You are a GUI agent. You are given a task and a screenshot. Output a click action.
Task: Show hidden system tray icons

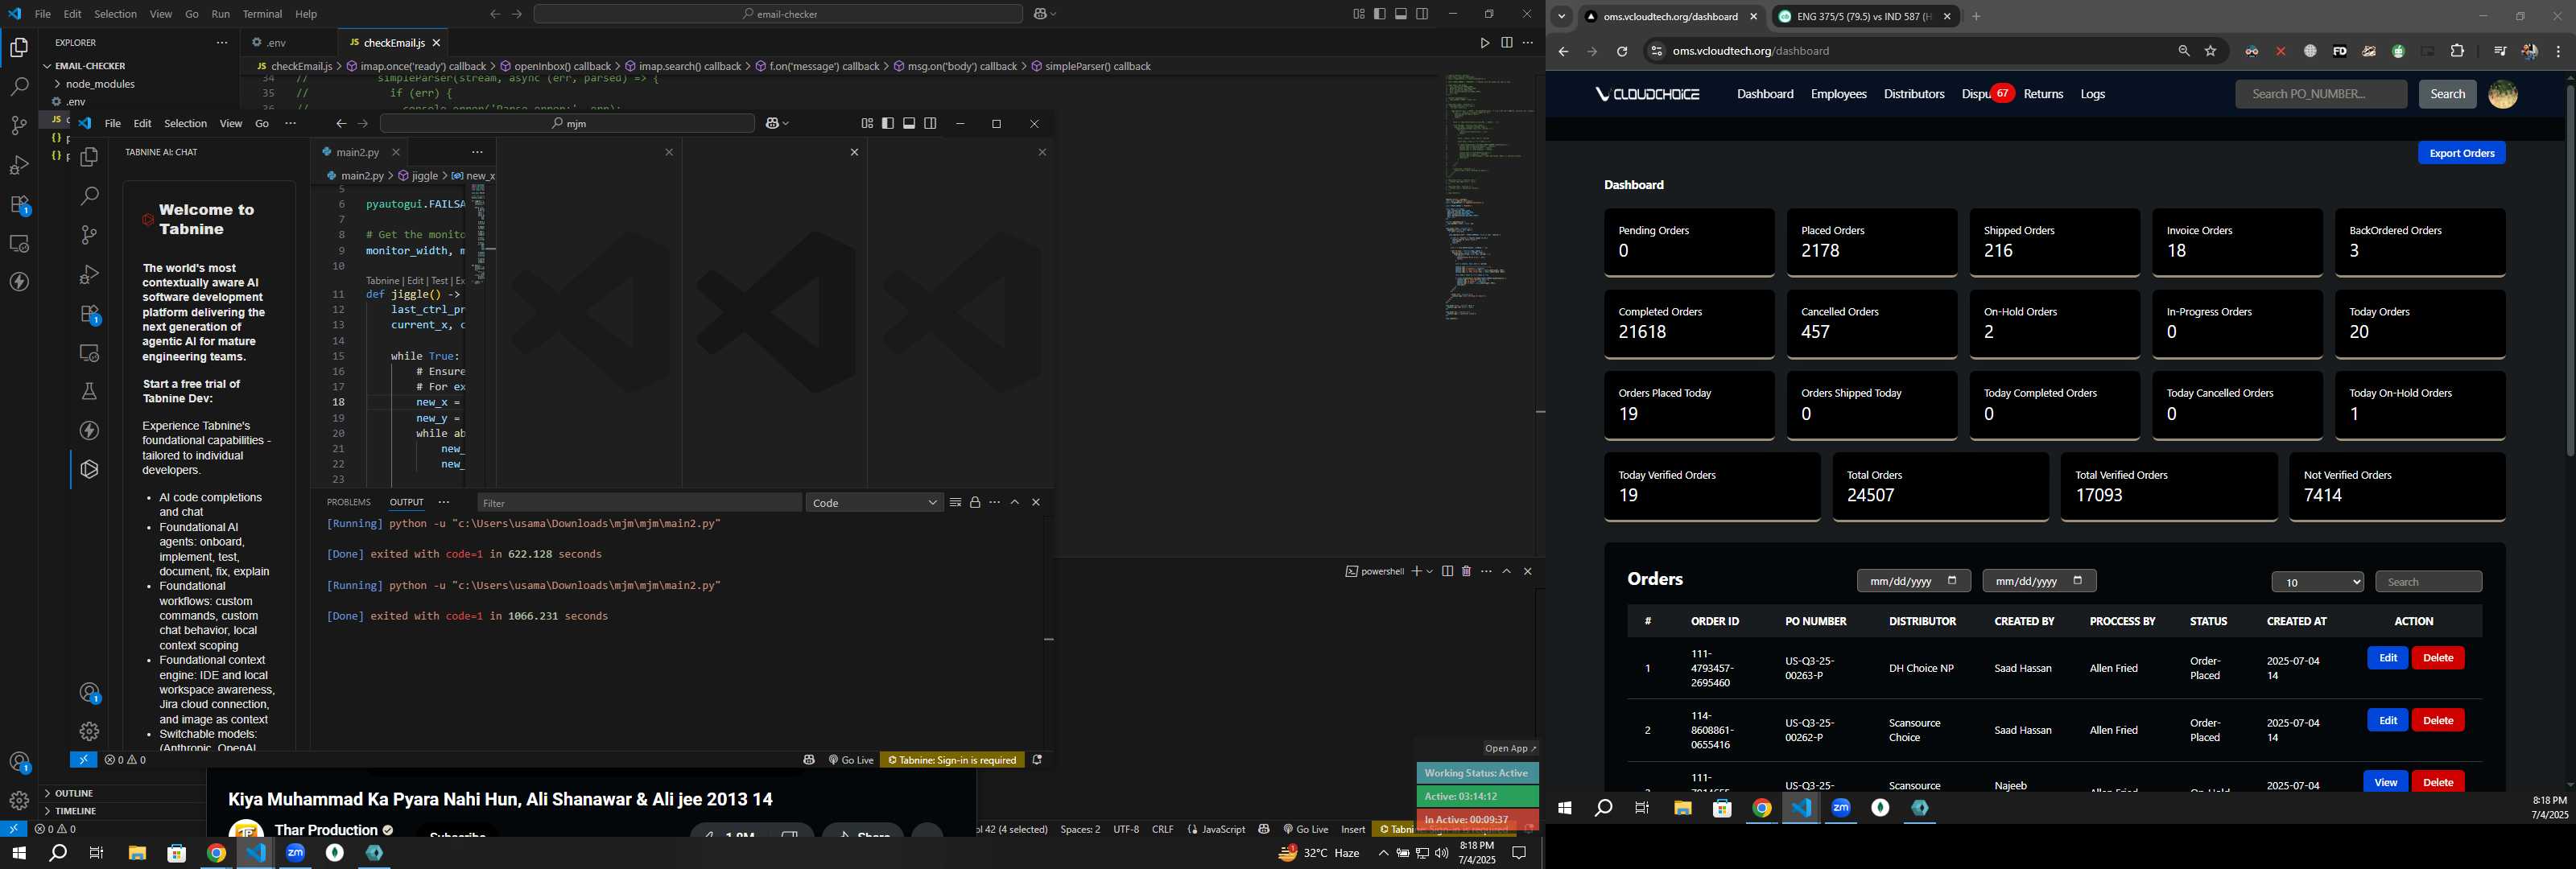1383,853
